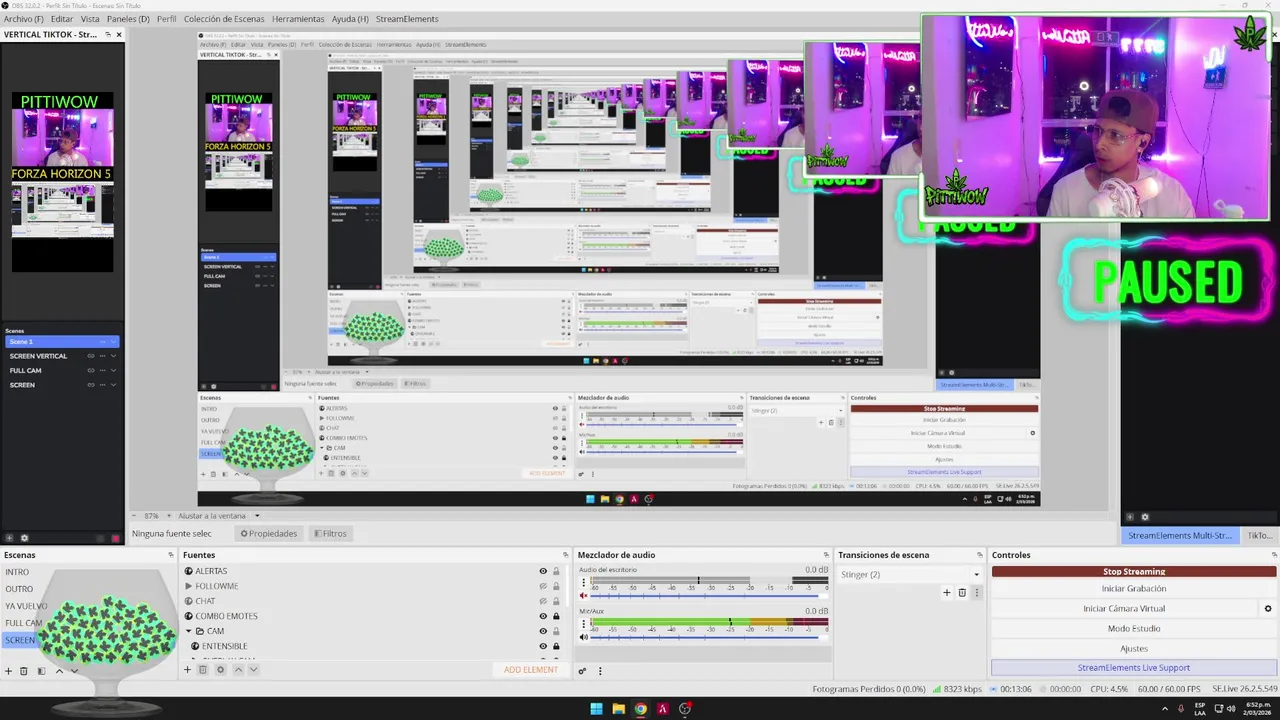
Task: Remove scene transition with trash icon
Action: 962,592
